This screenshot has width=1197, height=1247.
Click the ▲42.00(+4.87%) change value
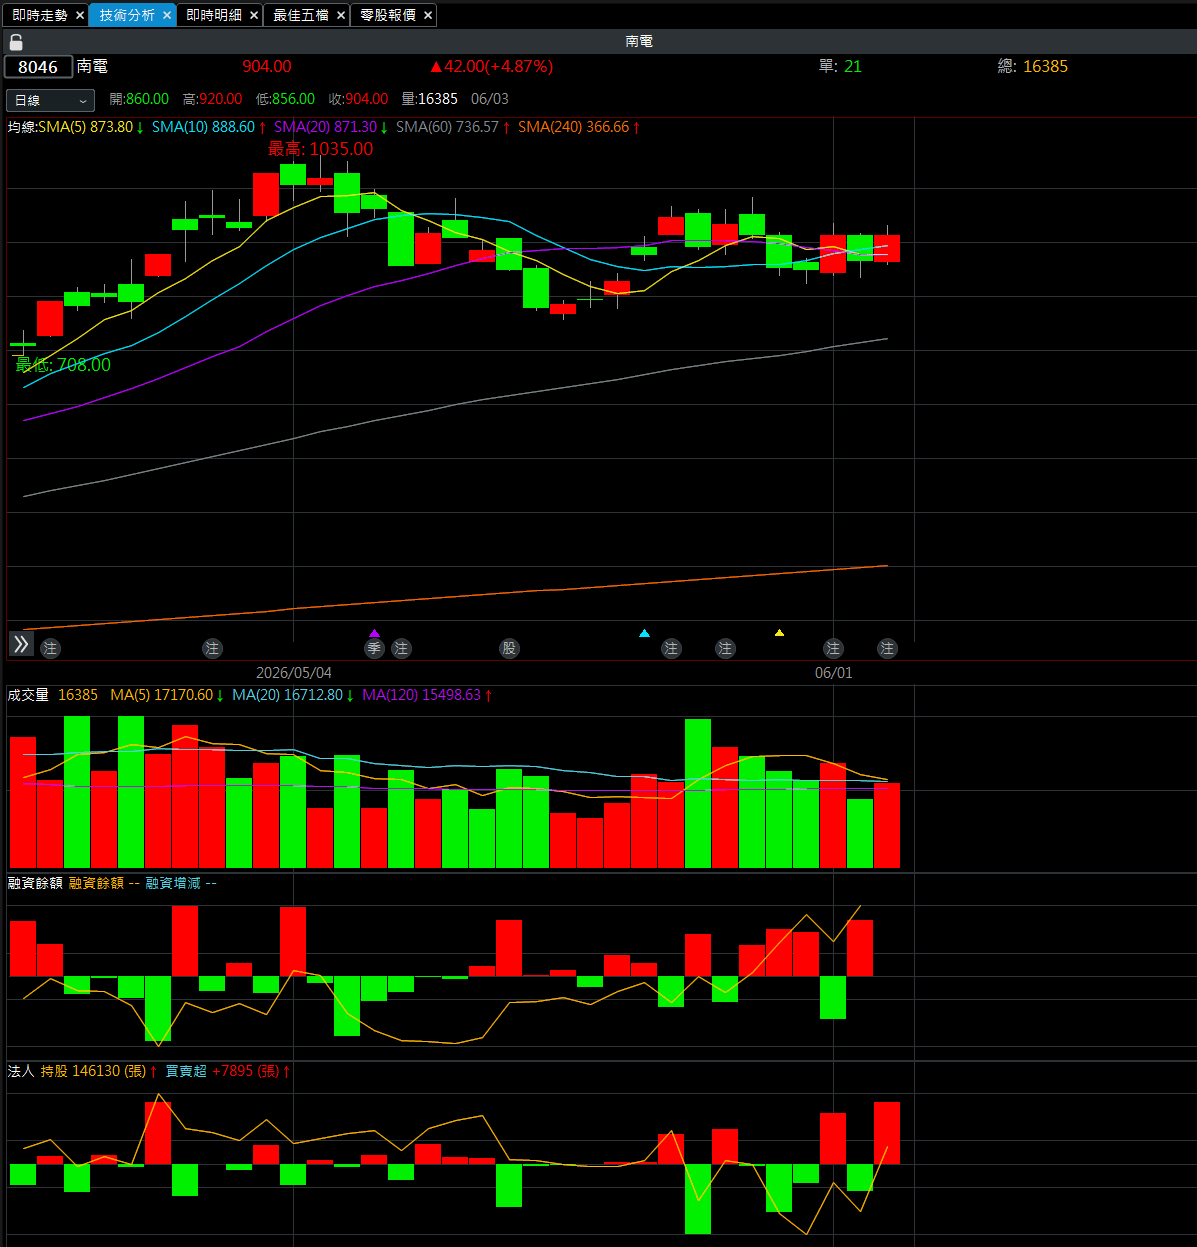point(491,67)
